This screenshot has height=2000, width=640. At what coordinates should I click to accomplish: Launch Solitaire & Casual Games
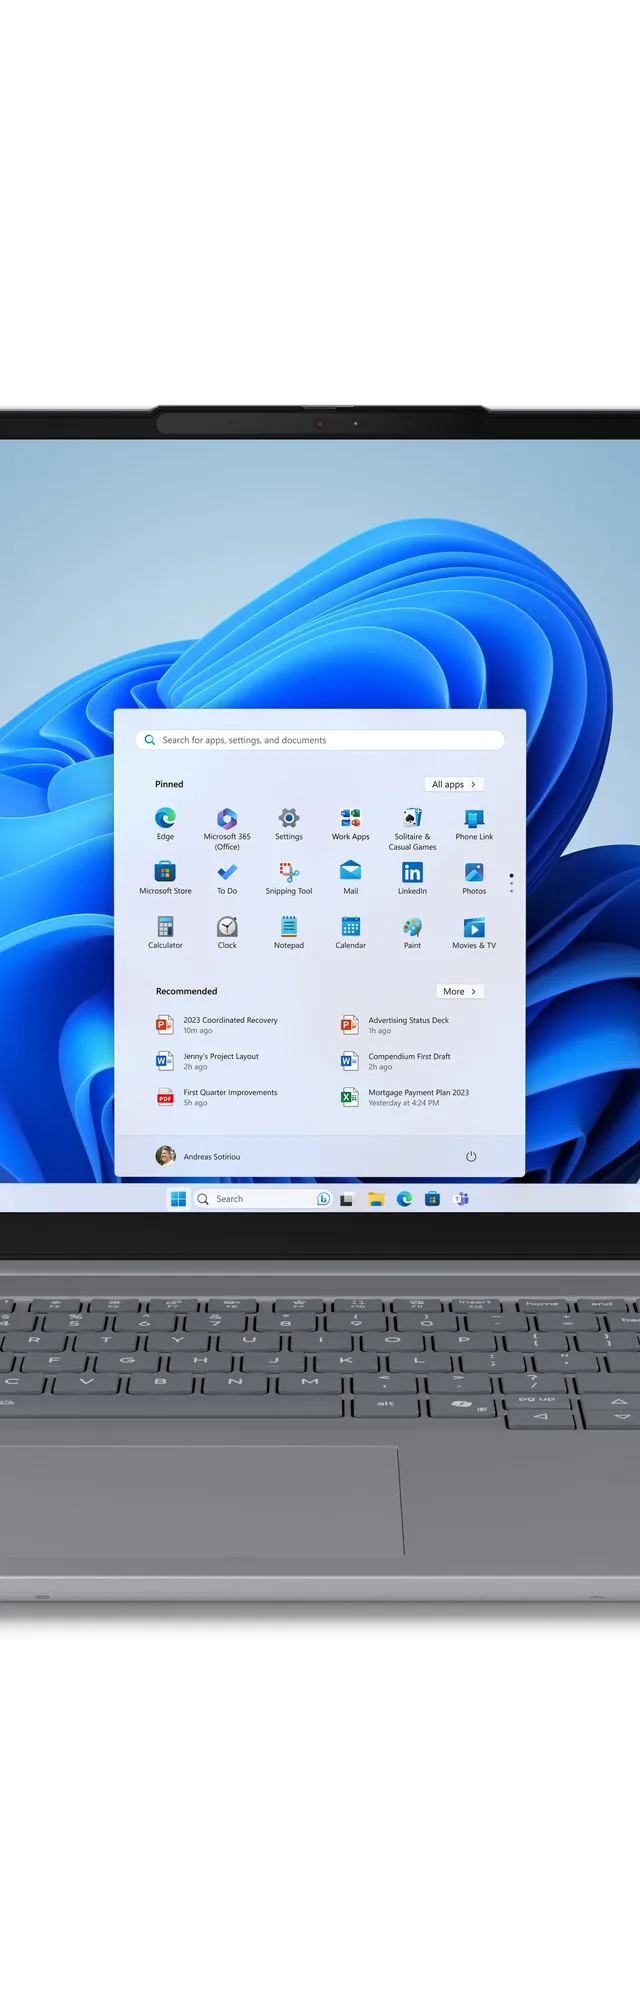[412, 828]
